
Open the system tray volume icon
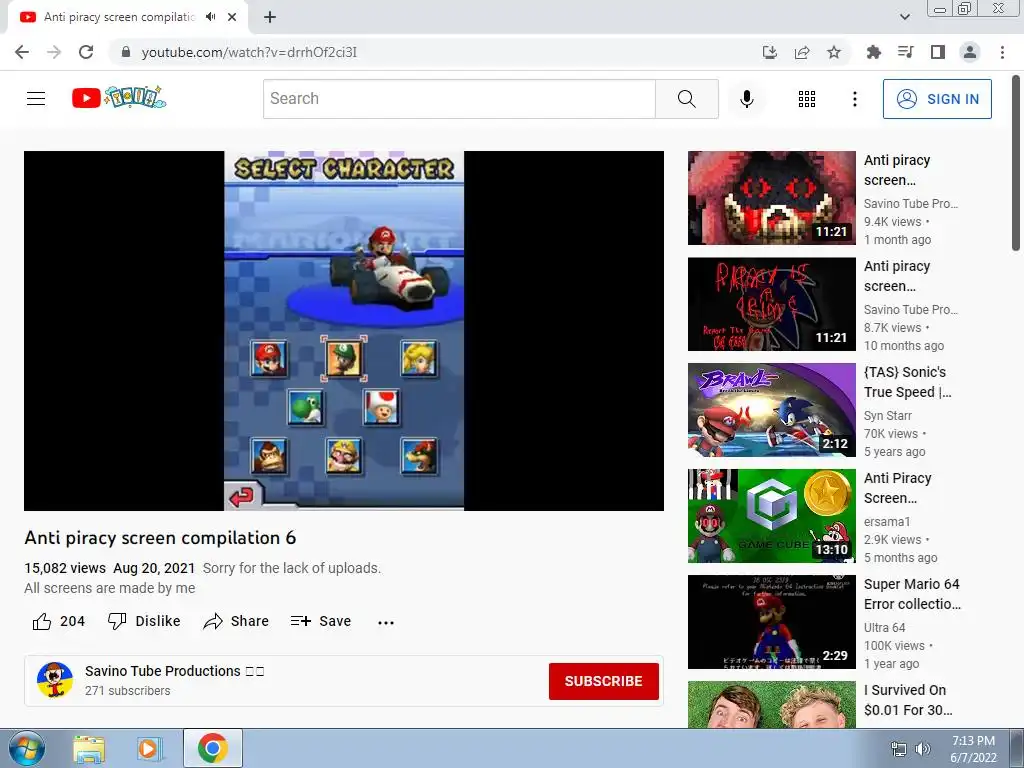[922, 749]
